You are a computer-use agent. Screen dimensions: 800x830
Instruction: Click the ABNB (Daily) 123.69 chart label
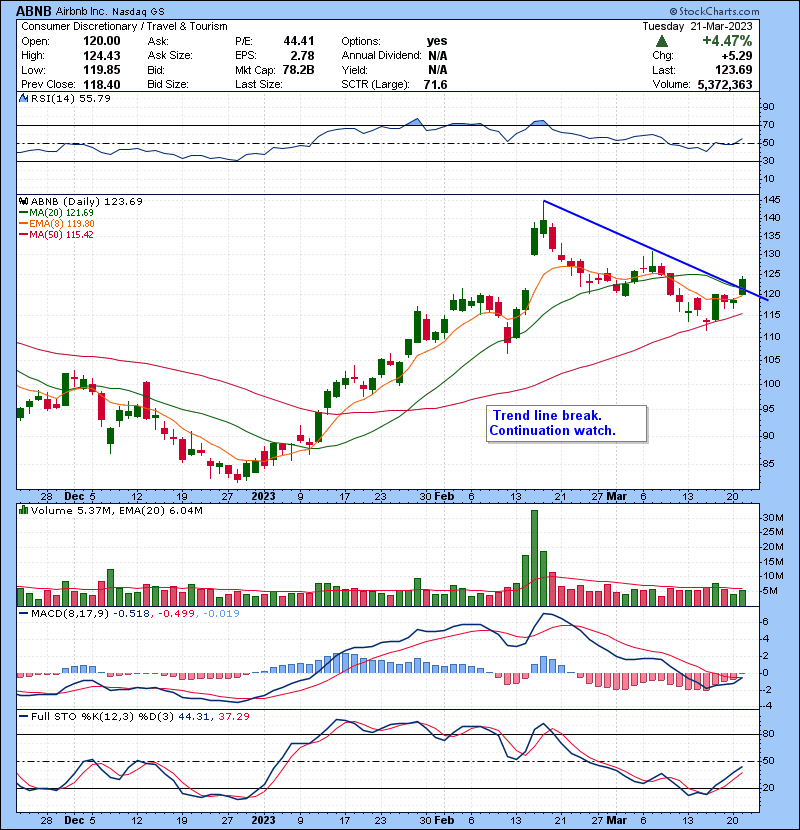click(x=87, y=201)
